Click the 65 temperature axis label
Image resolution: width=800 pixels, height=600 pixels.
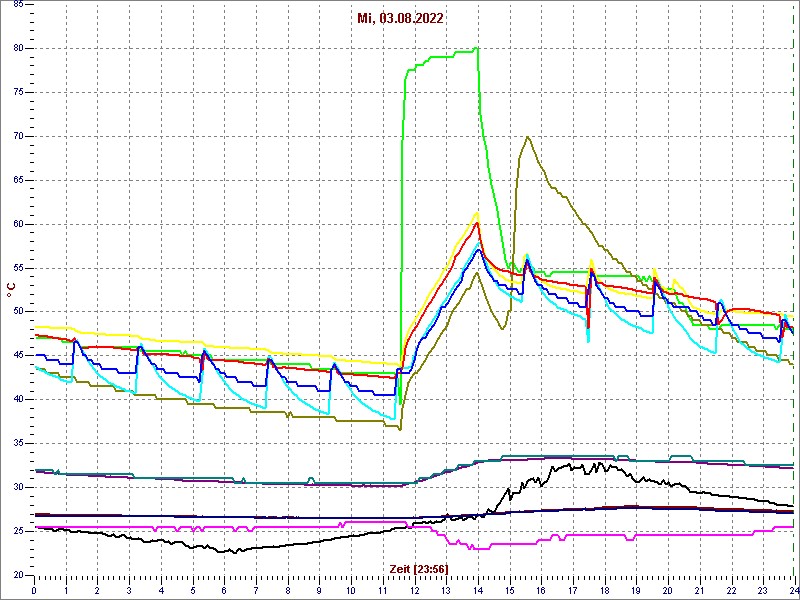pyautogui.click(x=18, y=180)
